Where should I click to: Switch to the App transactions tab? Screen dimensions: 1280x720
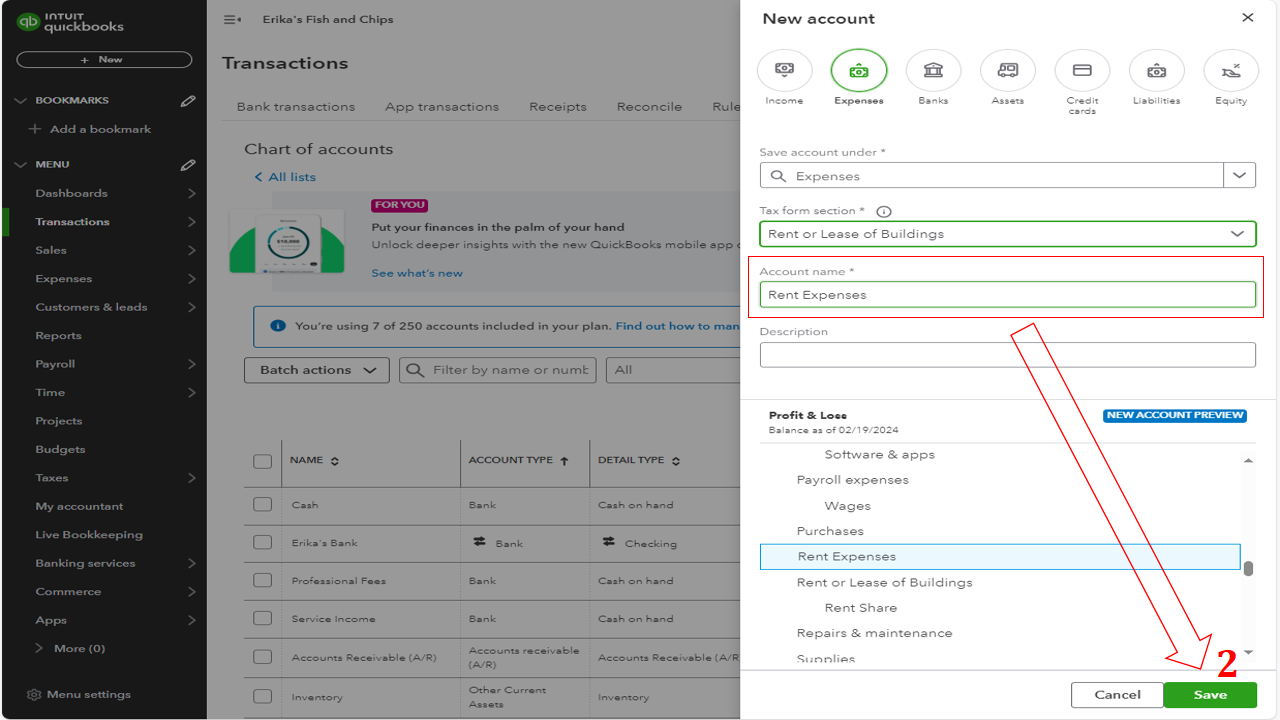(x=442, y=107)
